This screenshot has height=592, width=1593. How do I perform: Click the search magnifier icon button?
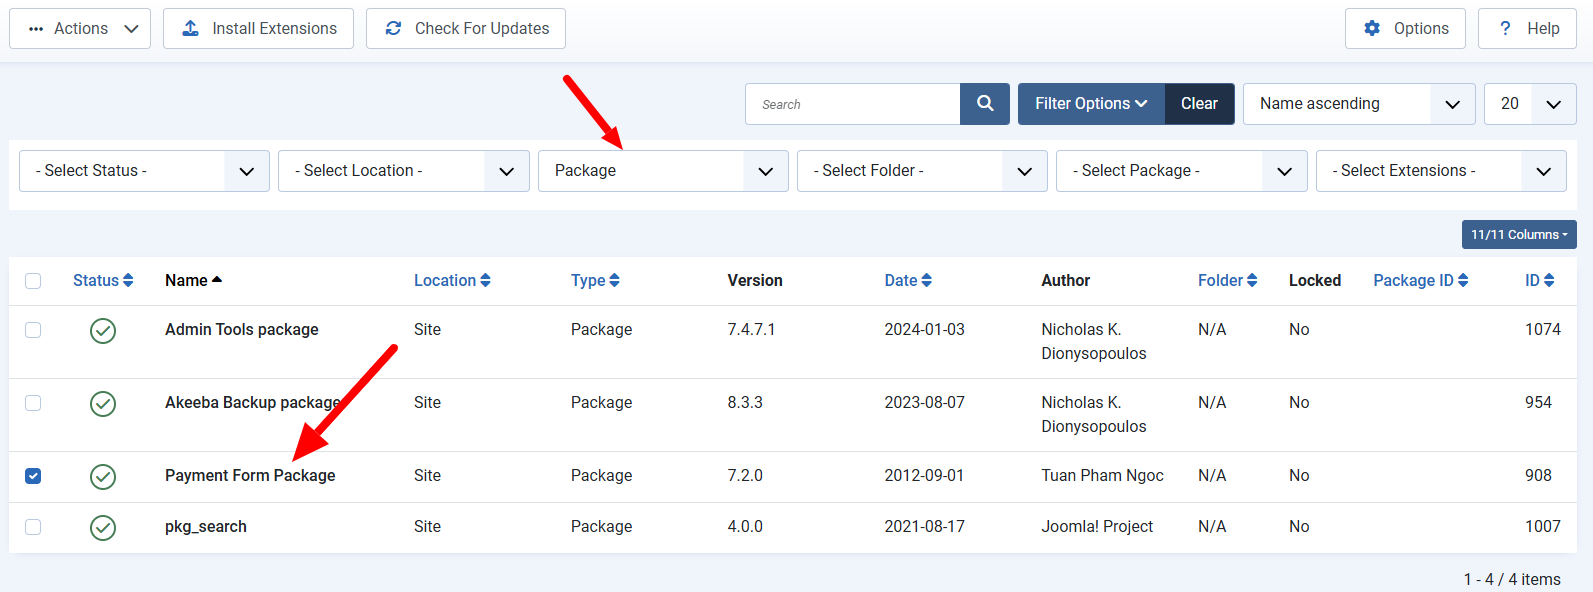click(985, 104)
